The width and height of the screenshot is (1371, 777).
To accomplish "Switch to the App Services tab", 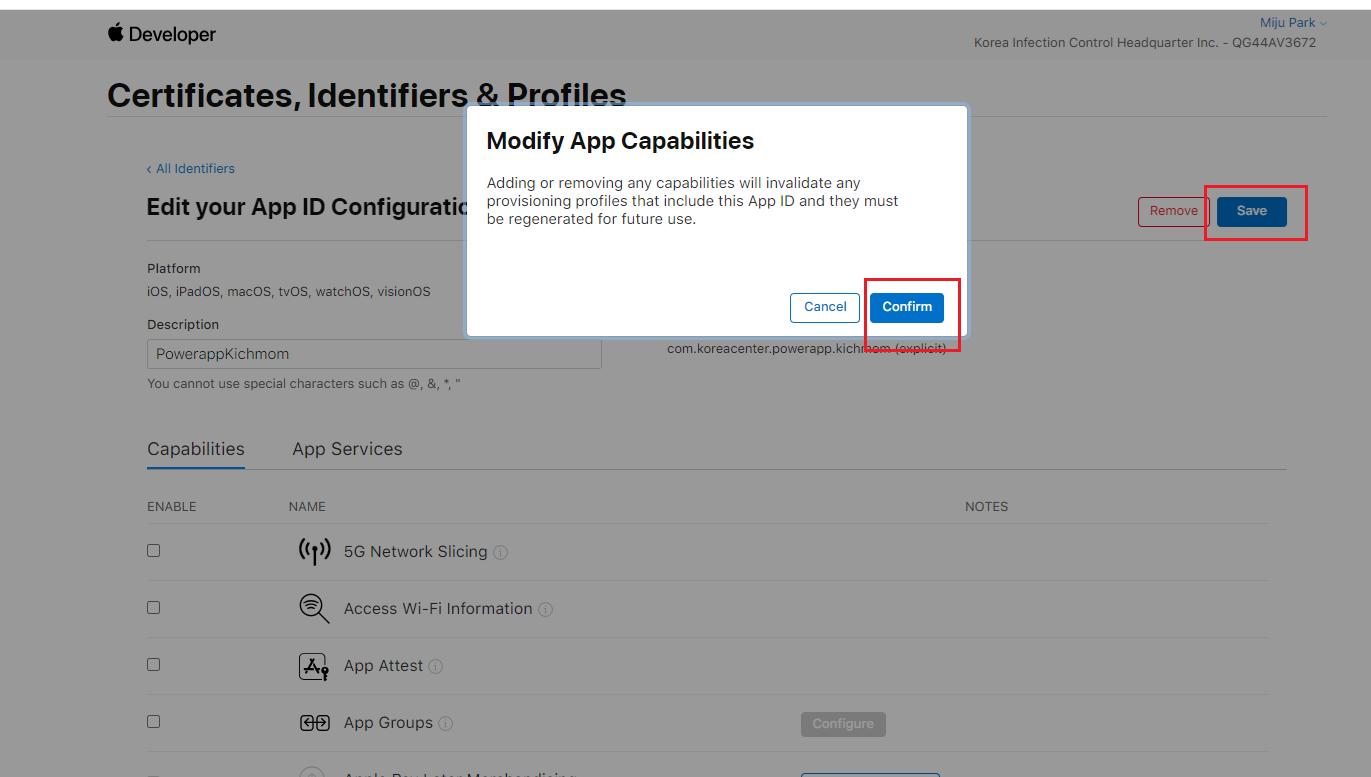I will pyautogui.click(x=347, y=449).
